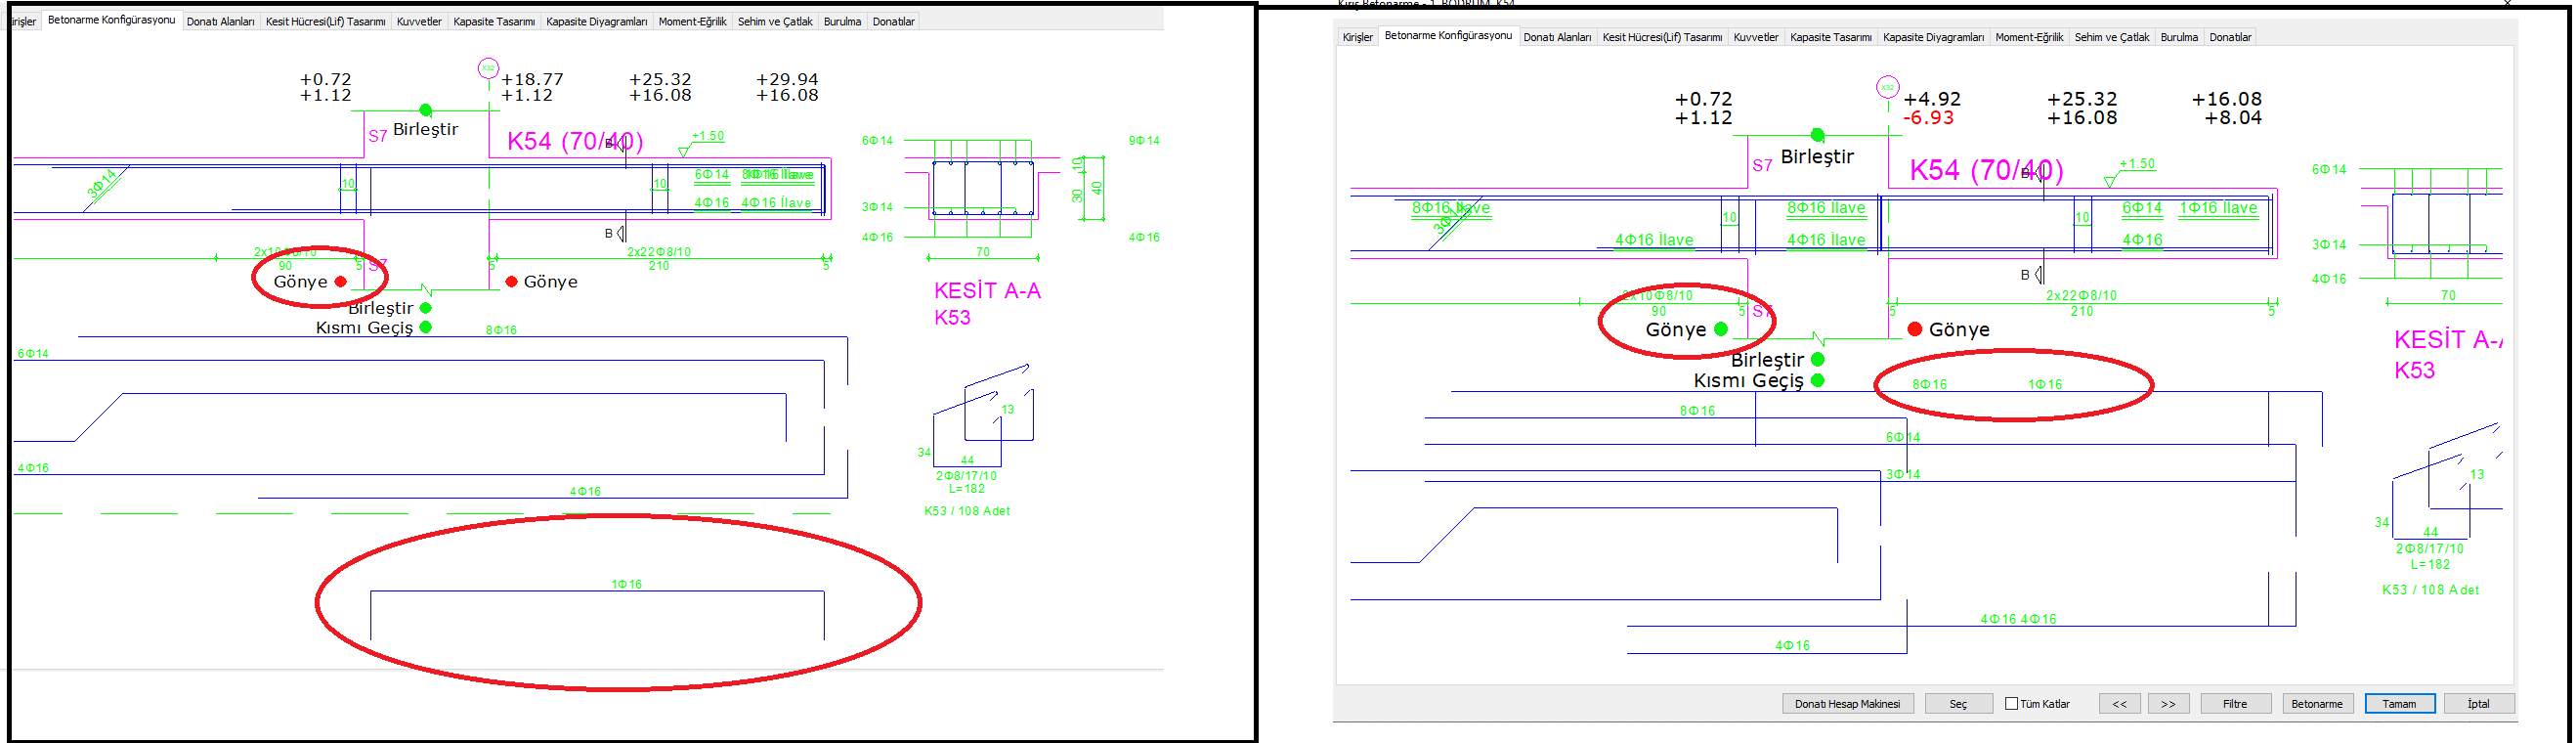
Task: Click the next beam >> button
Action: [2168, 704]
